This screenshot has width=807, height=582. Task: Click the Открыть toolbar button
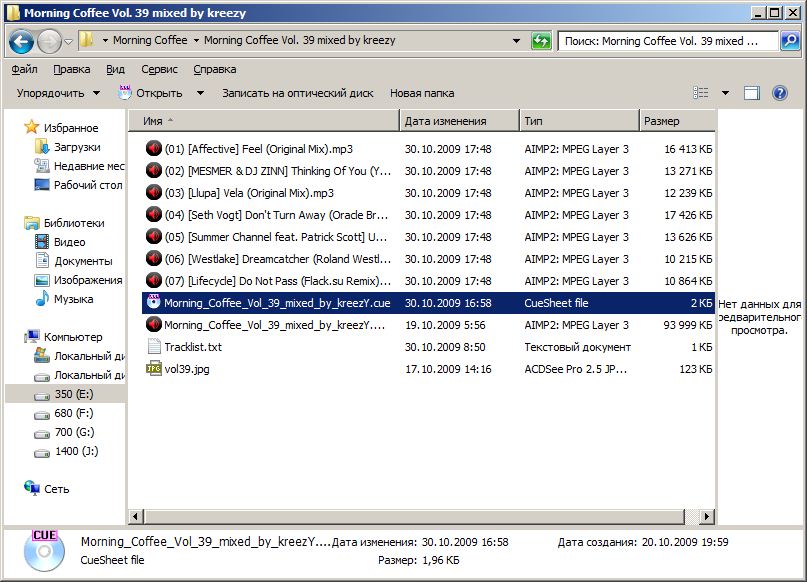tap(151, 93)
